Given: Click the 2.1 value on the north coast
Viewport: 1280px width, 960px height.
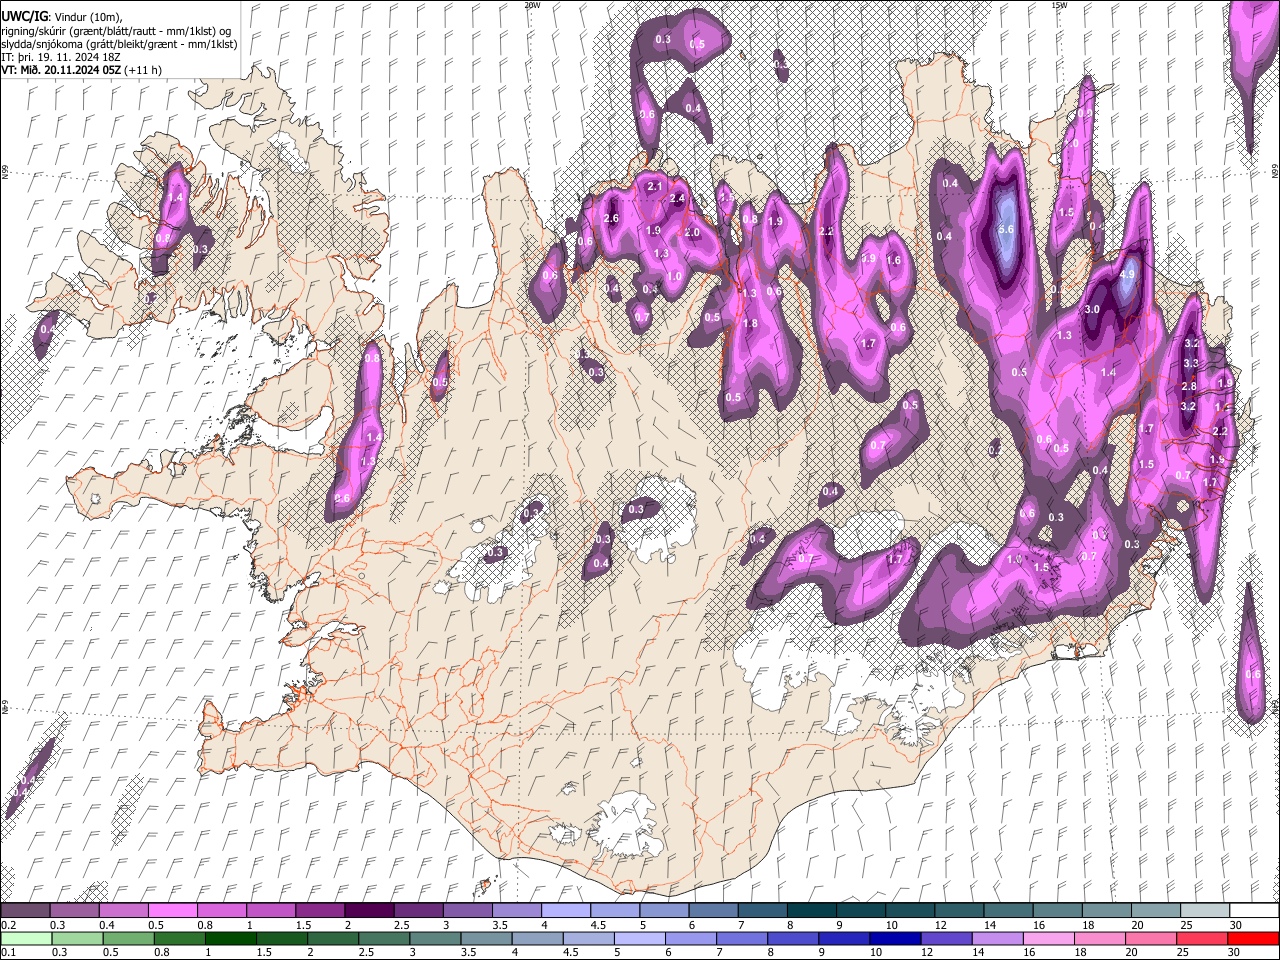Looking at the screenshot, I should [x=656, y=187].
